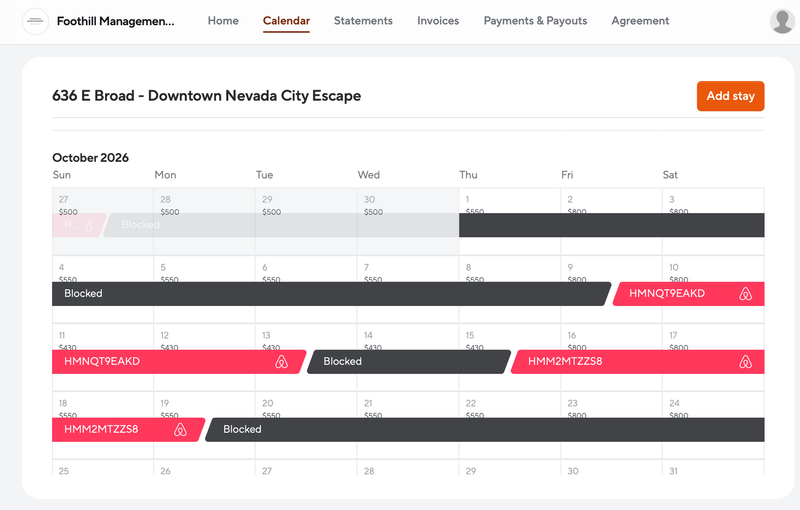Click the property title 636 E Broad

pos(206,96)
